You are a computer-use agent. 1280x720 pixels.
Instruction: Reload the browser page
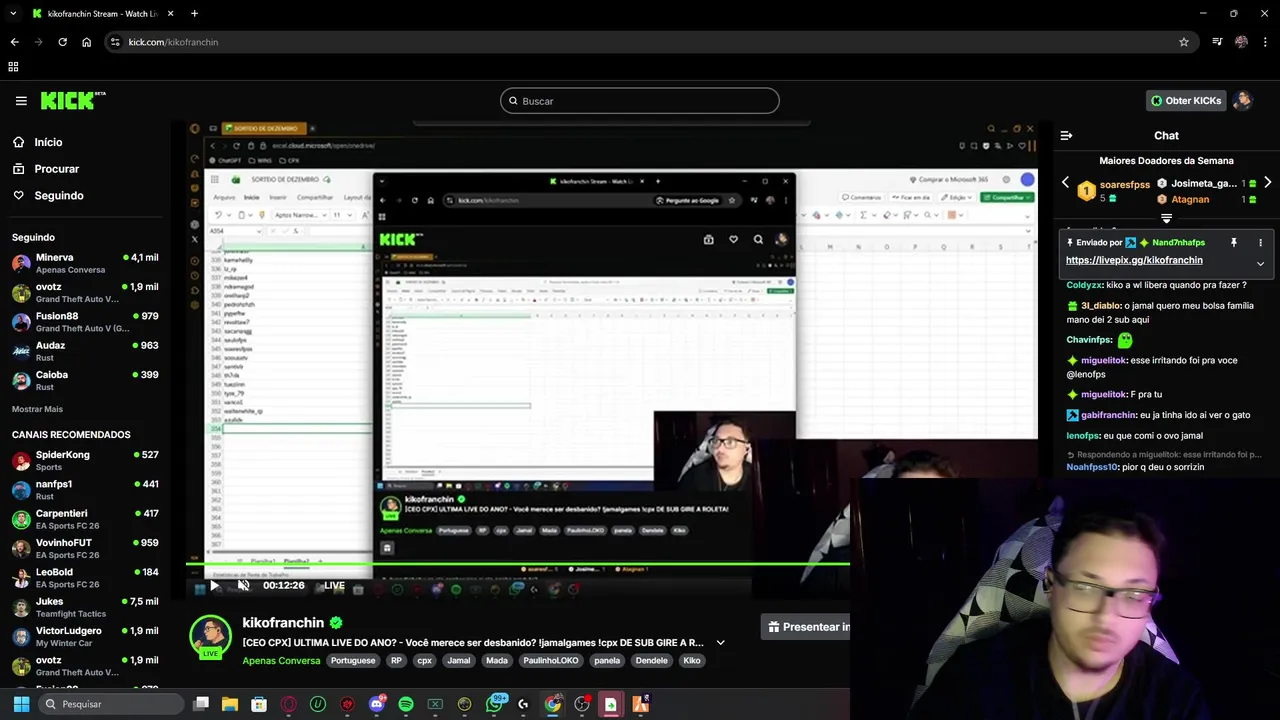click(62, 42)
